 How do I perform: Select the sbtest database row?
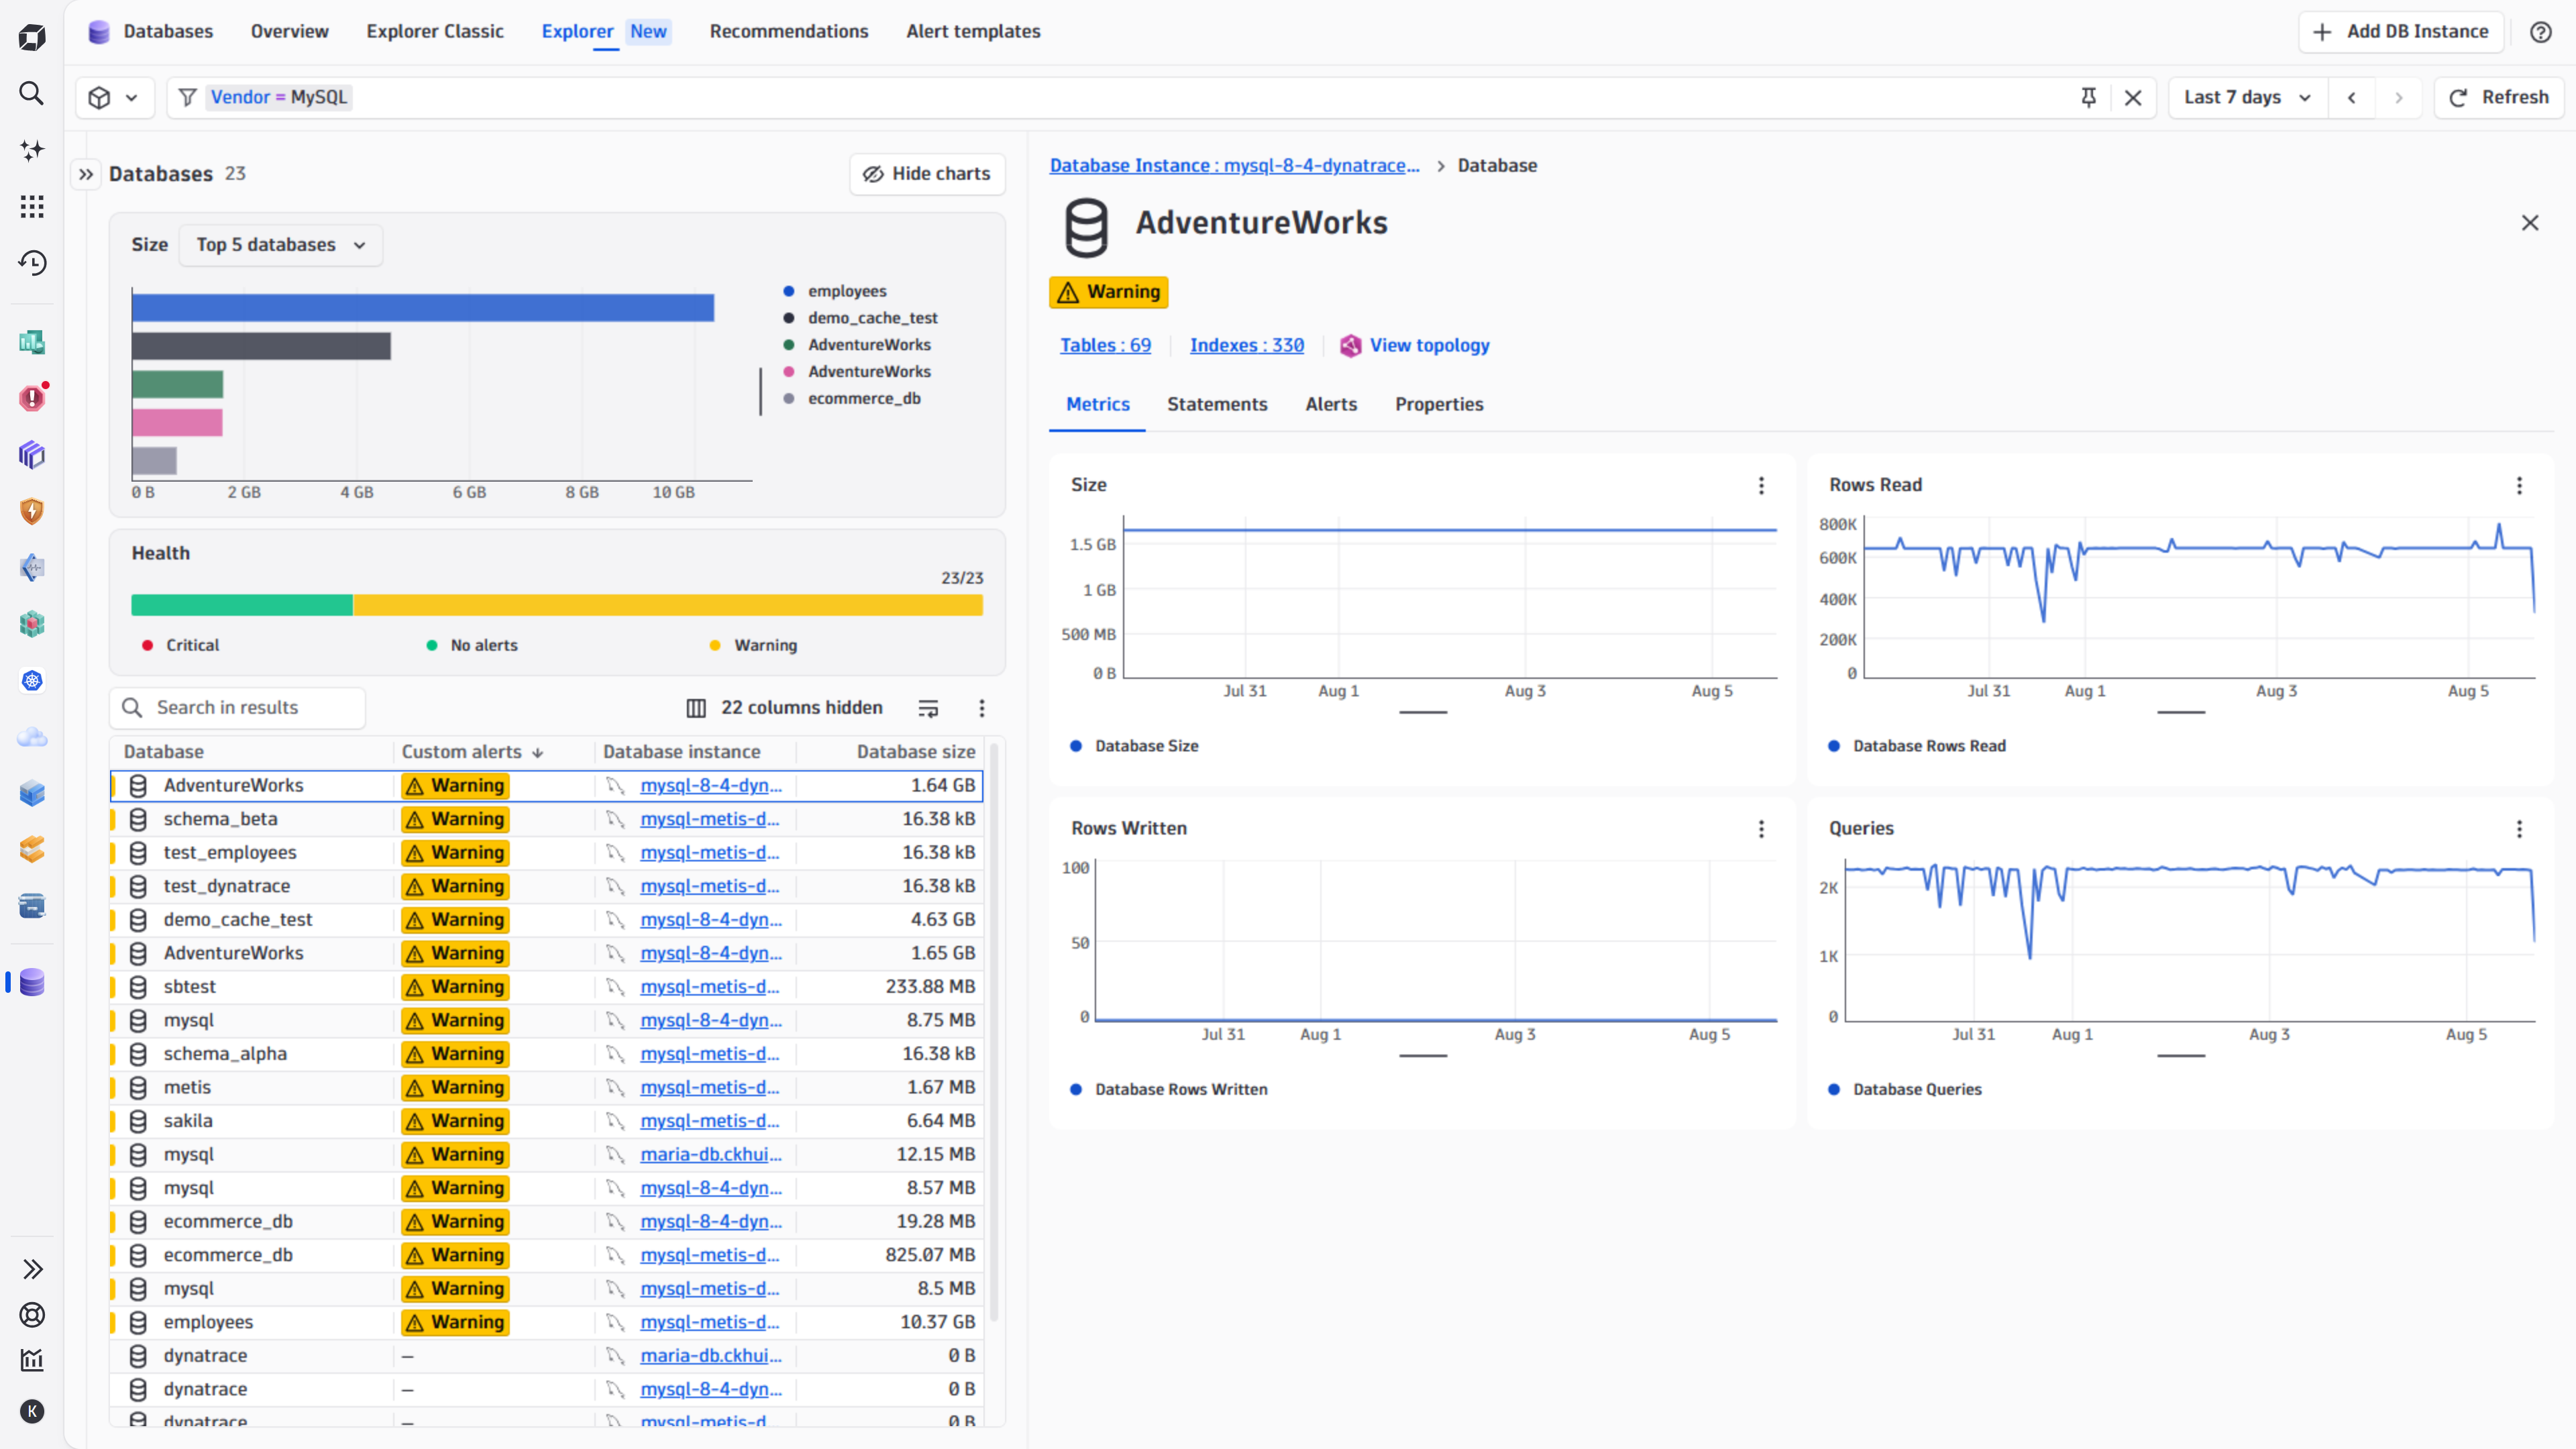click(546, 987)
